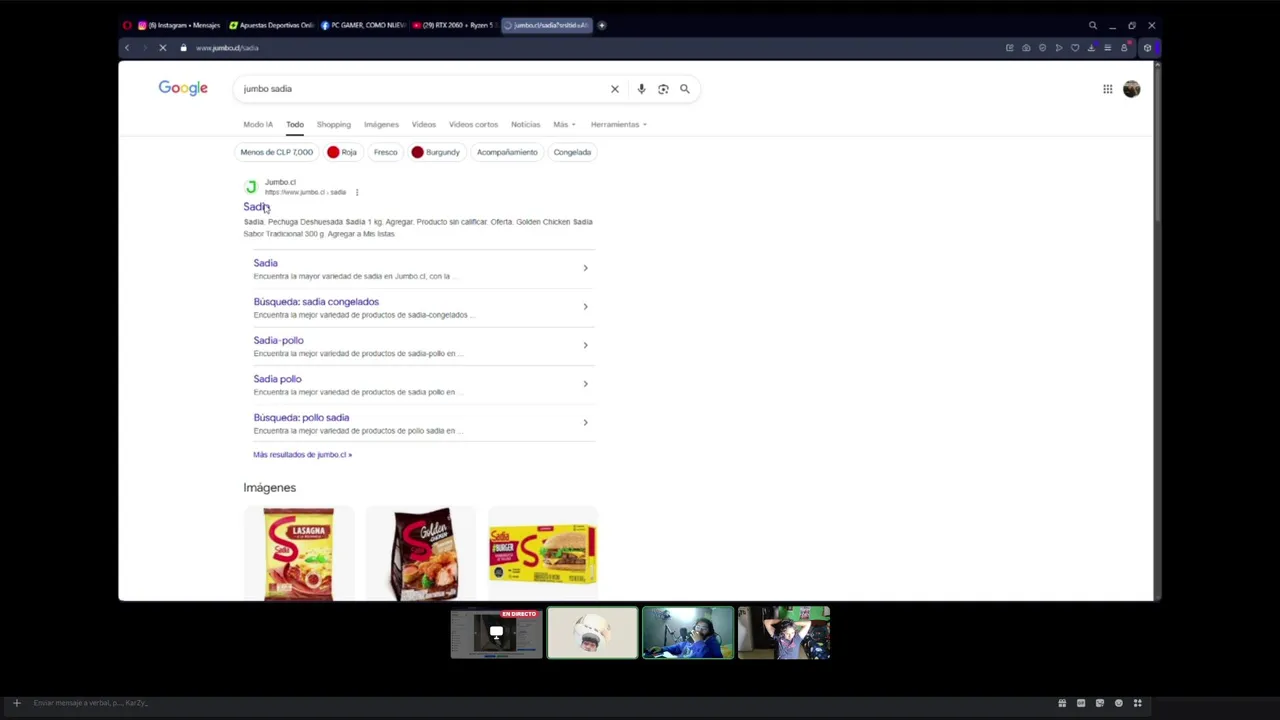The image size is (1280, 720).
Task: Open the emoji picker in the chat bar
Action: click(x=1118, y=703)
